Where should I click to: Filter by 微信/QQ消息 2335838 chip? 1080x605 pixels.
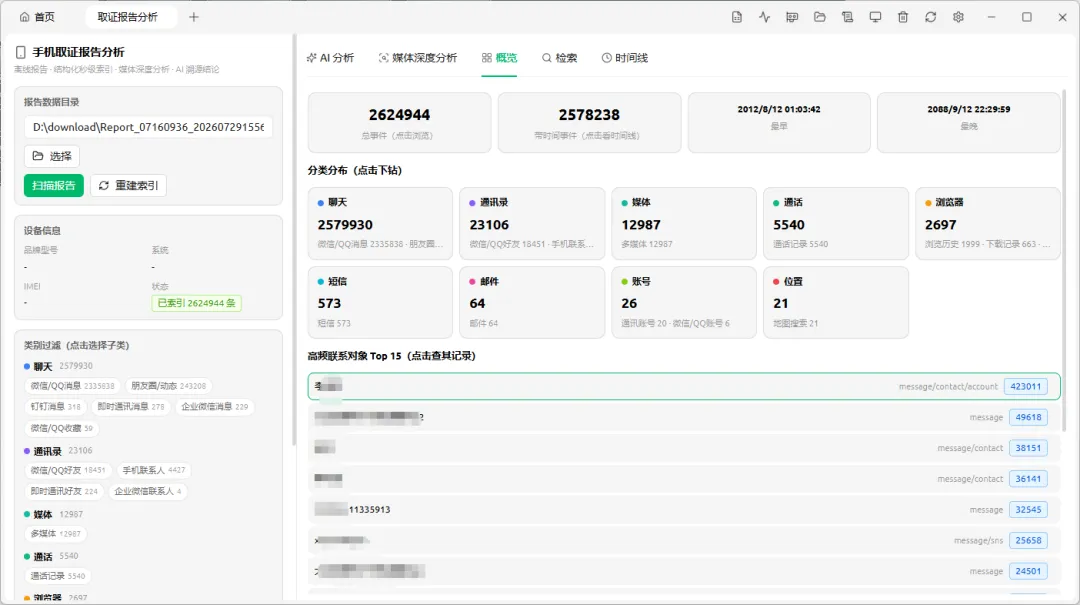72,386
